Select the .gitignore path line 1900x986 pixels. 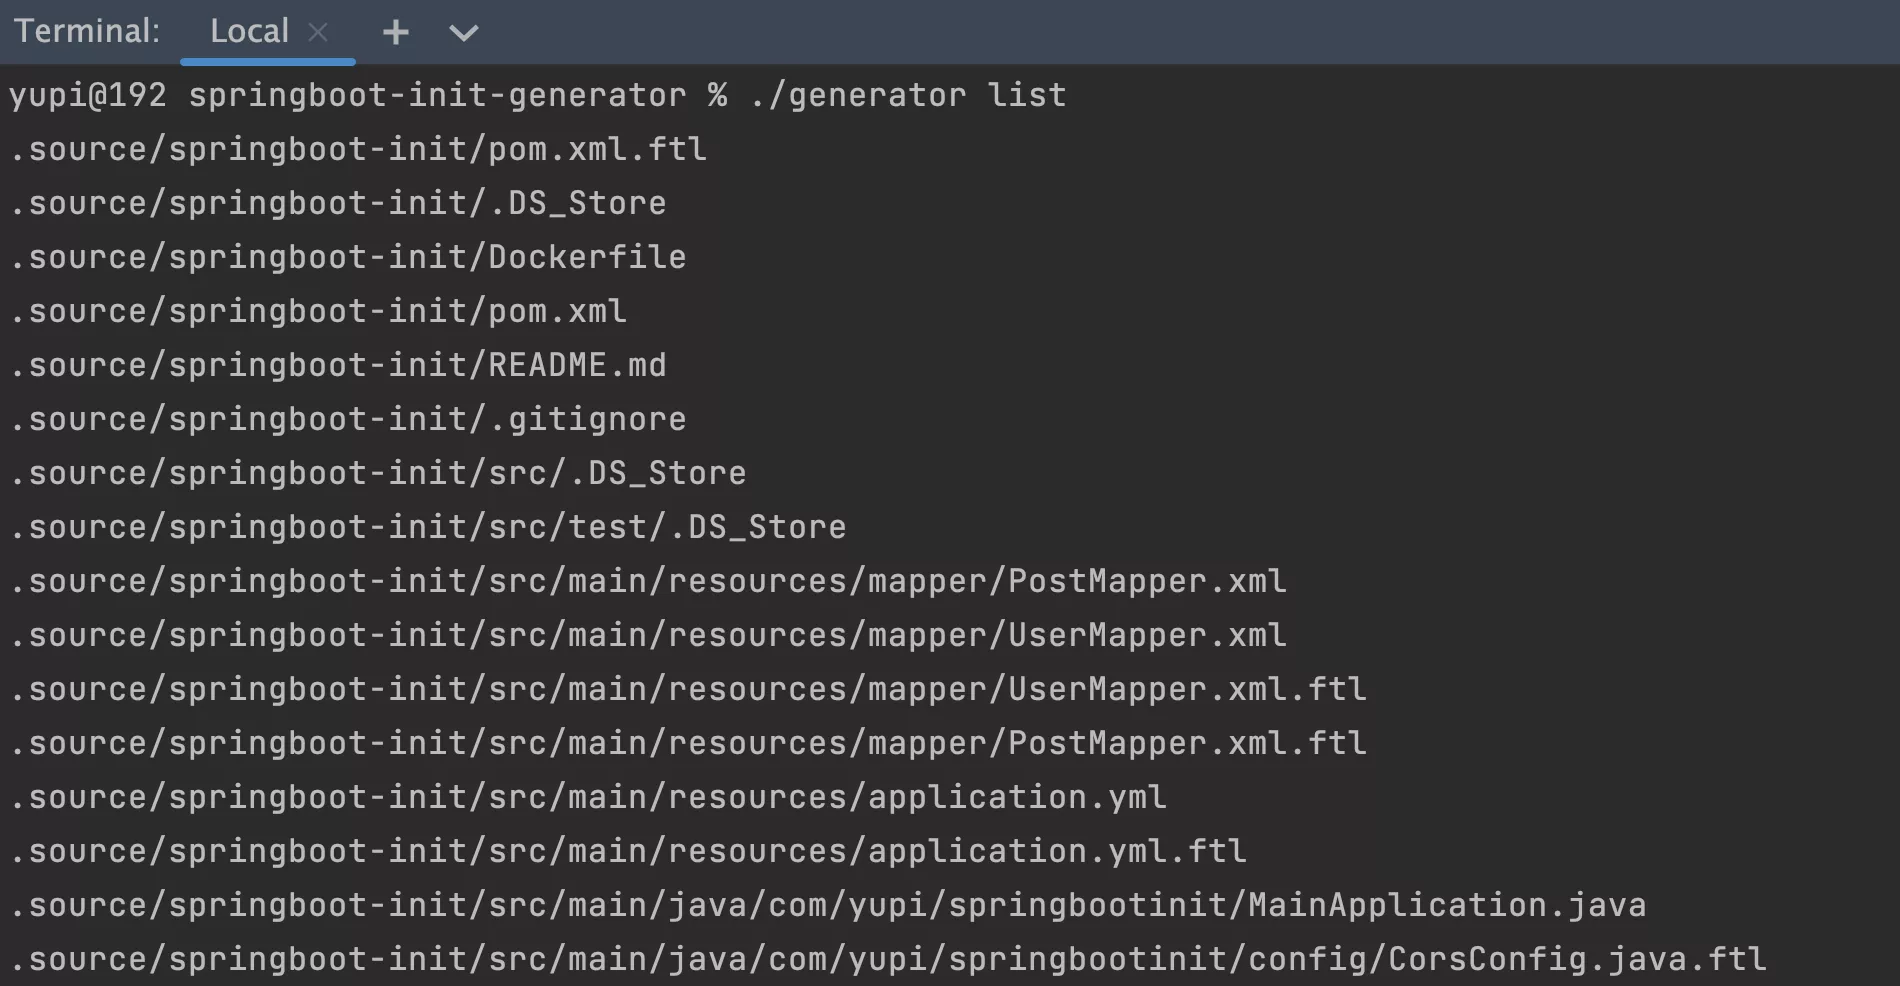[348, 419]
